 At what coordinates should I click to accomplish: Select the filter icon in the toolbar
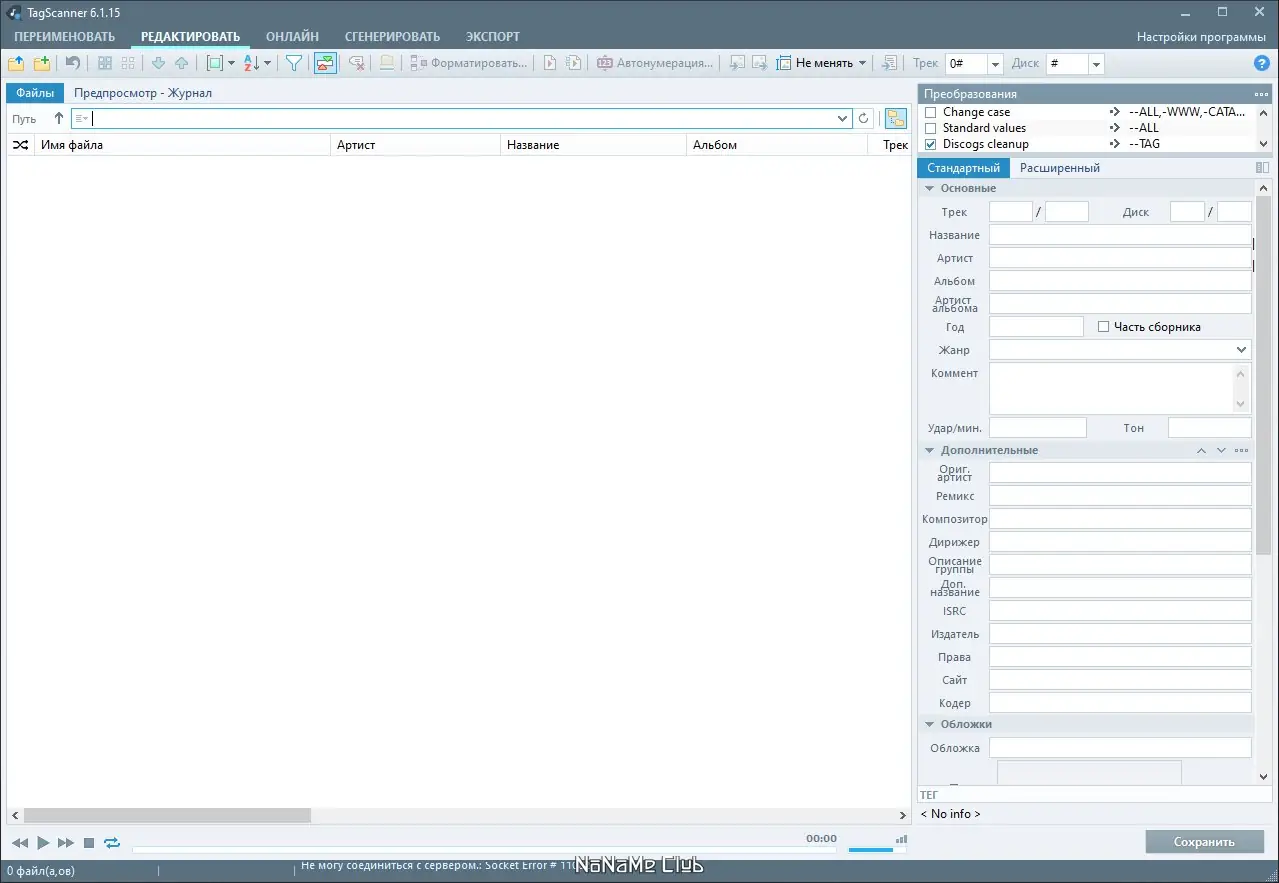(293, 62)
